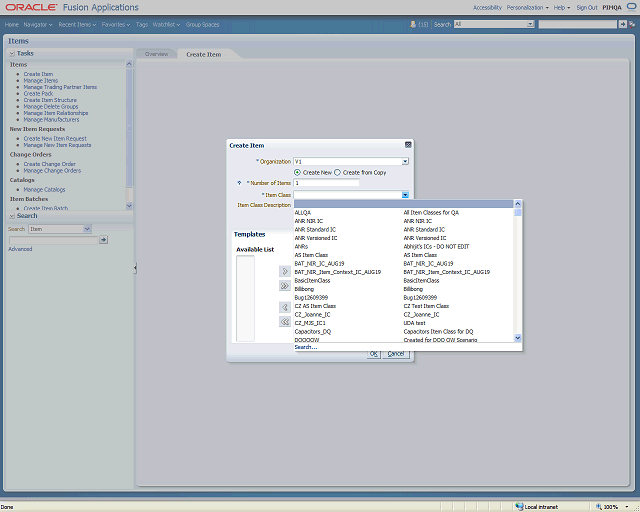Viewport: 640px width, 512px height.
Task: Select the Create from Copy radio button
Action: click(338, 173)
